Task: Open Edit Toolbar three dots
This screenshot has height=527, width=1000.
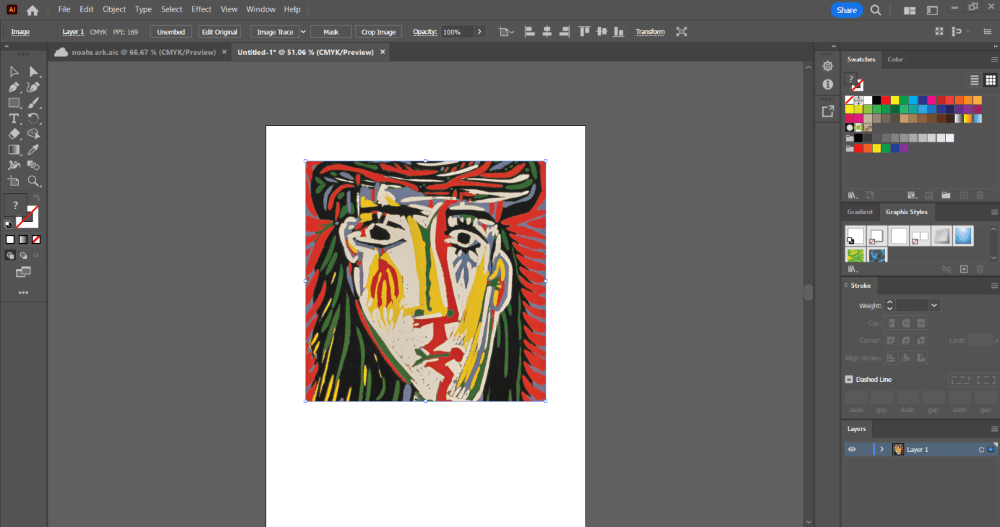Action: 23,293
